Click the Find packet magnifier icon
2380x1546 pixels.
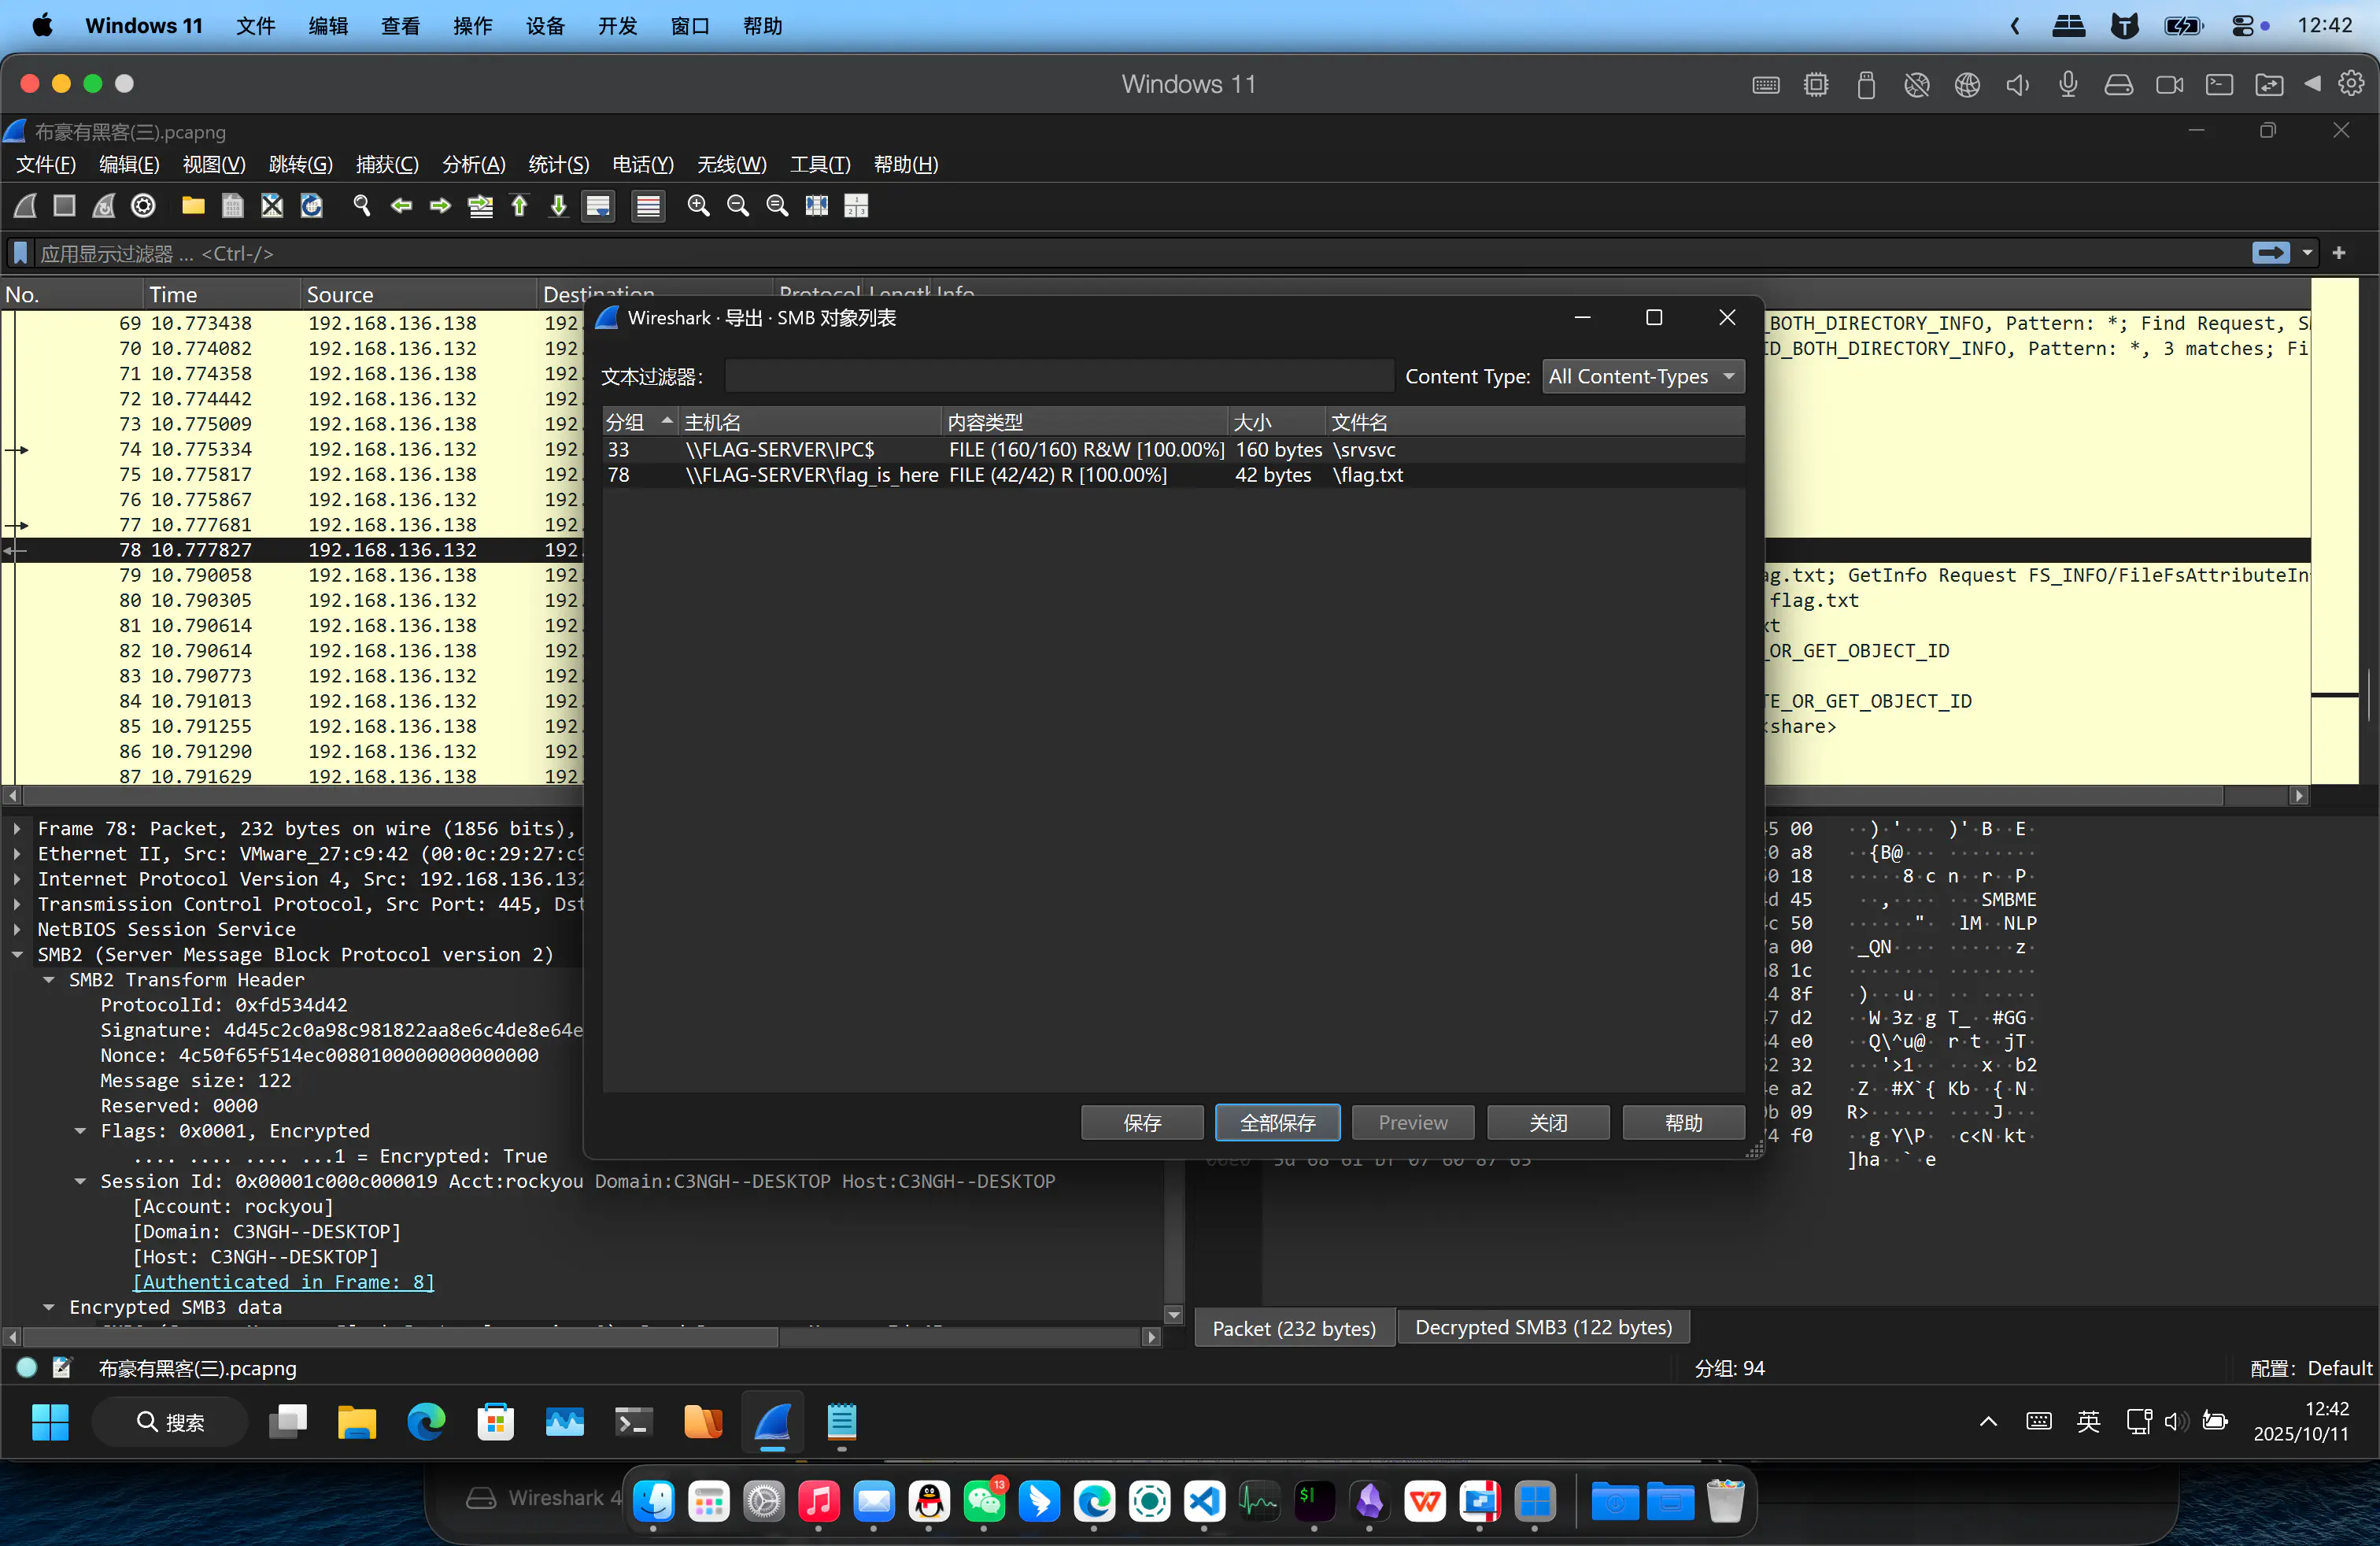pyautogui.click(x=362, y=206)
